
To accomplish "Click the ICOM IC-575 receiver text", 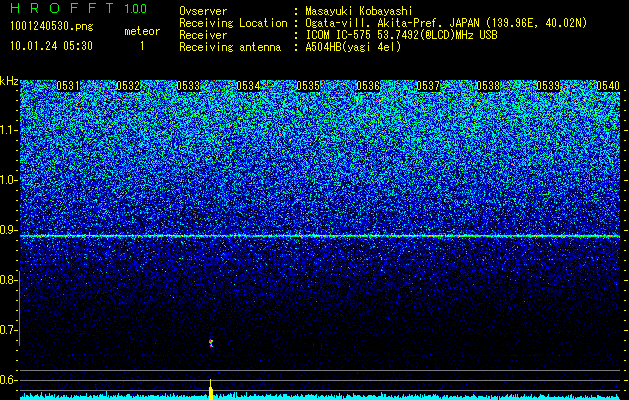I will click(x=402, y=35).
